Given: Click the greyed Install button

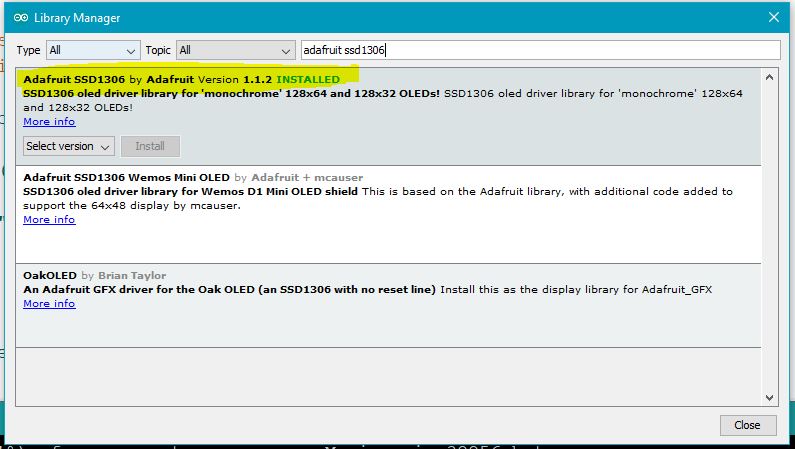Looking at the screenshot, I should (150, 146).
